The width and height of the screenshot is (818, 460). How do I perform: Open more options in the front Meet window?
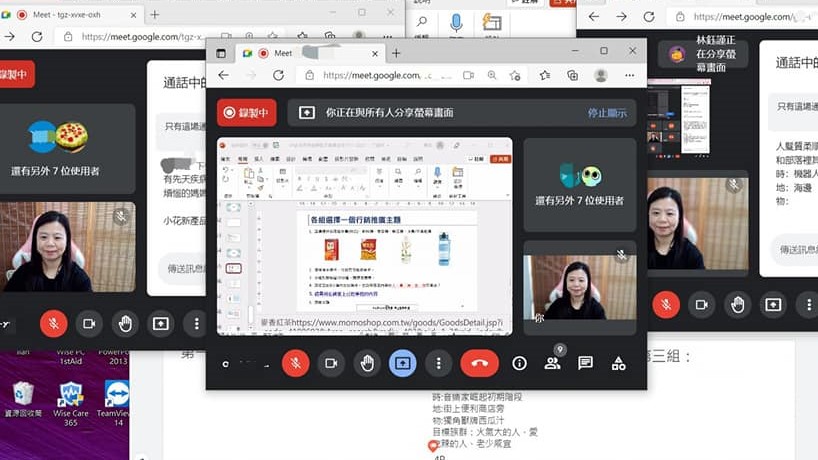(438, 363)
